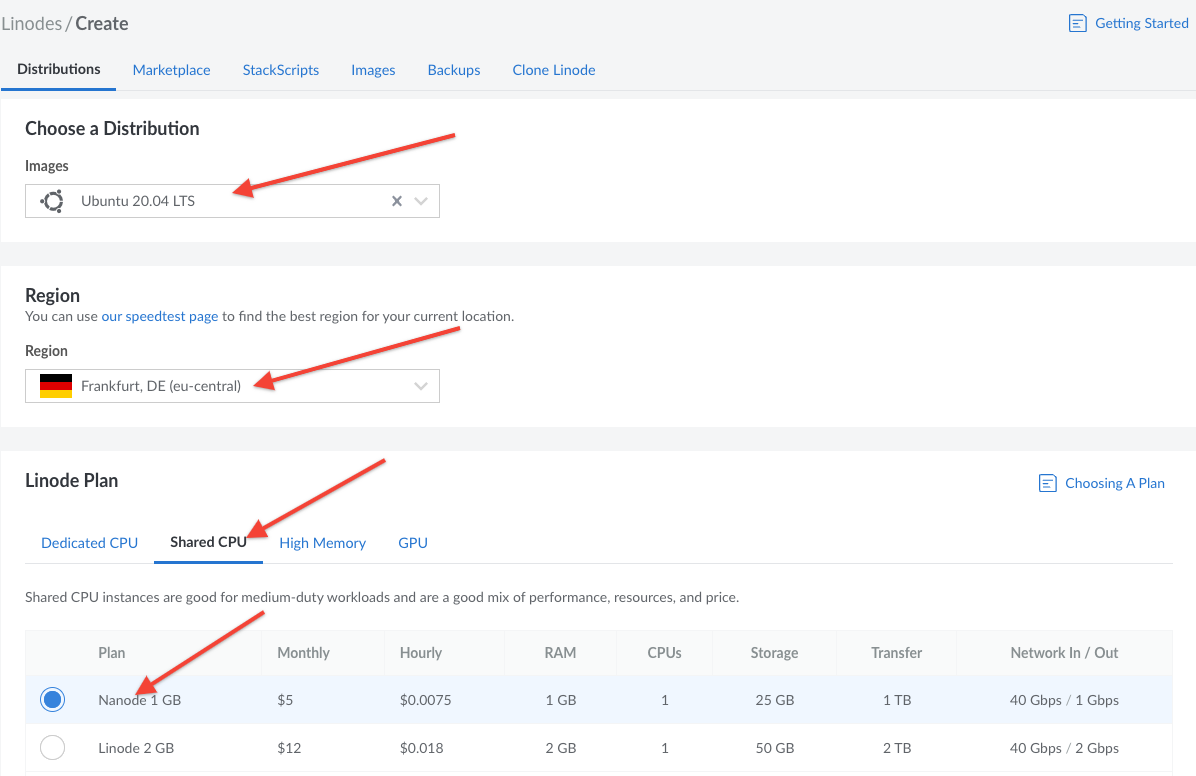
Task: Switch to High Memory plan tab
Action: (x=322, y=543)
